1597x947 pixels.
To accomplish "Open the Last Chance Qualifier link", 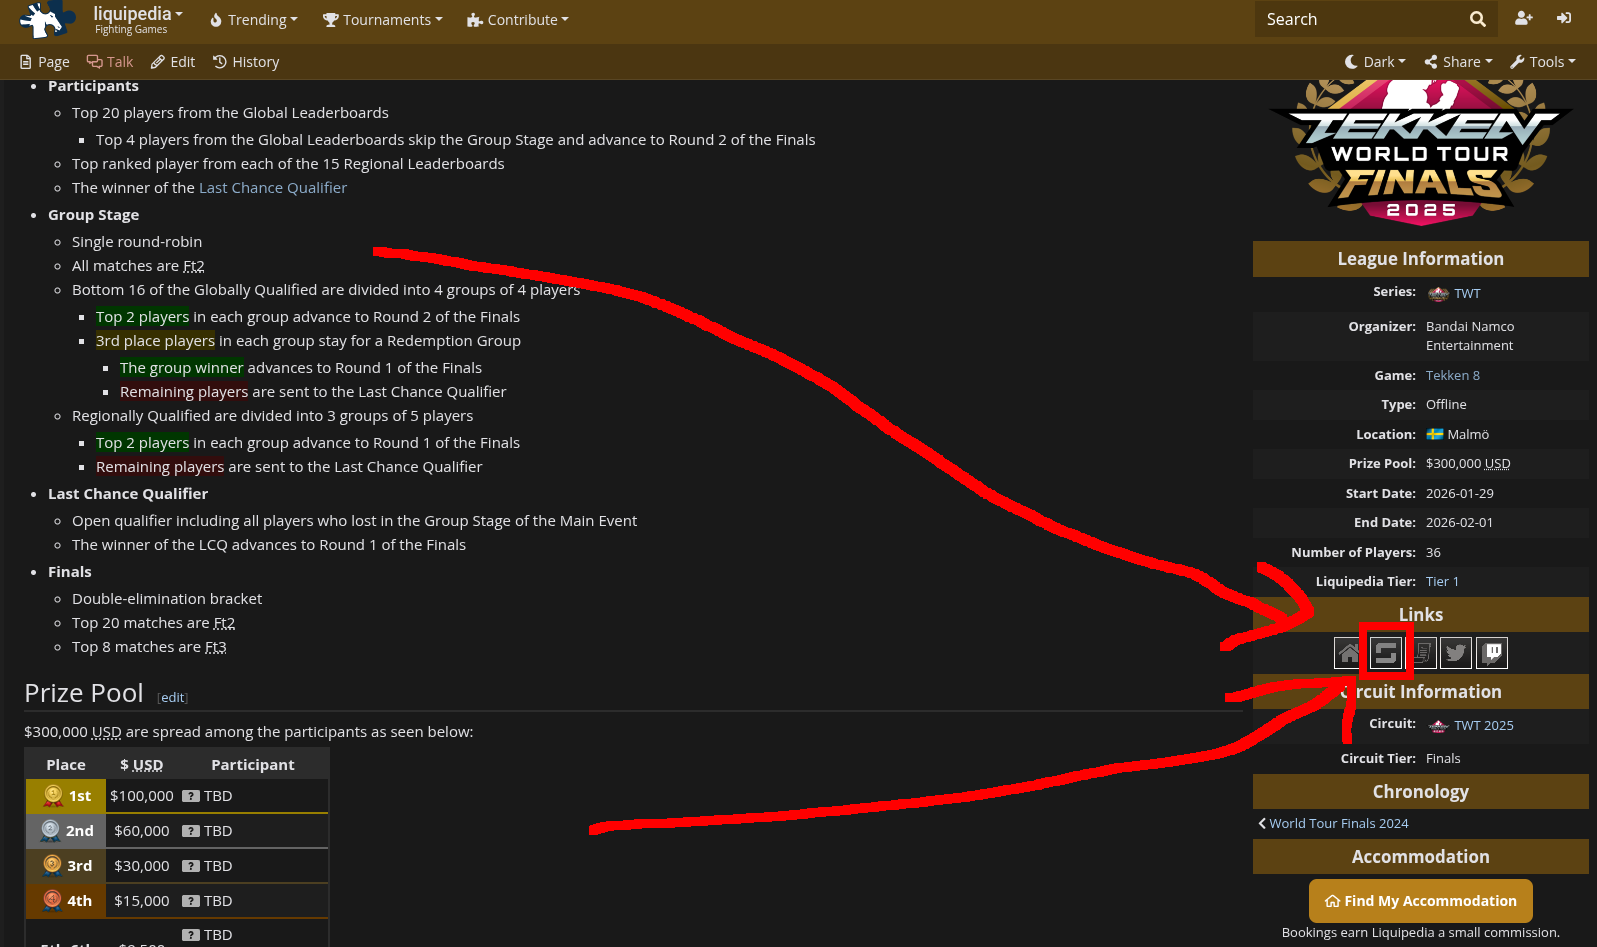I will click(273, 188).
